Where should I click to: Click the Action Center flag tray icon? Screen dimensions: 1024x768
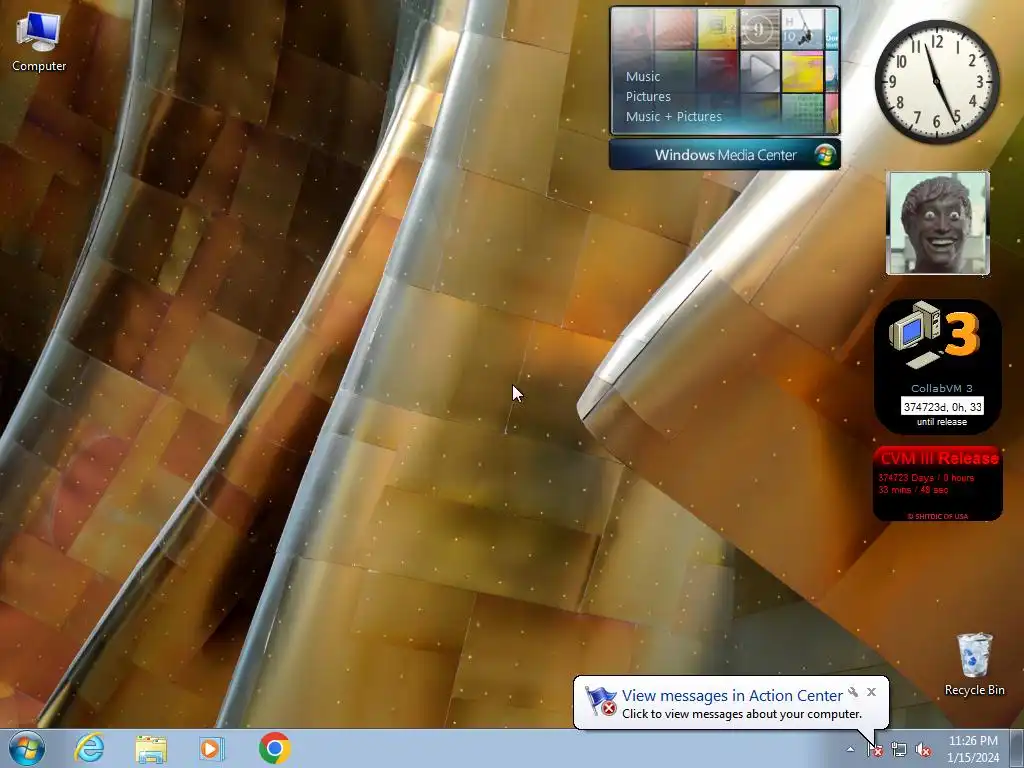pyautogui.click(x=875, y=750)
